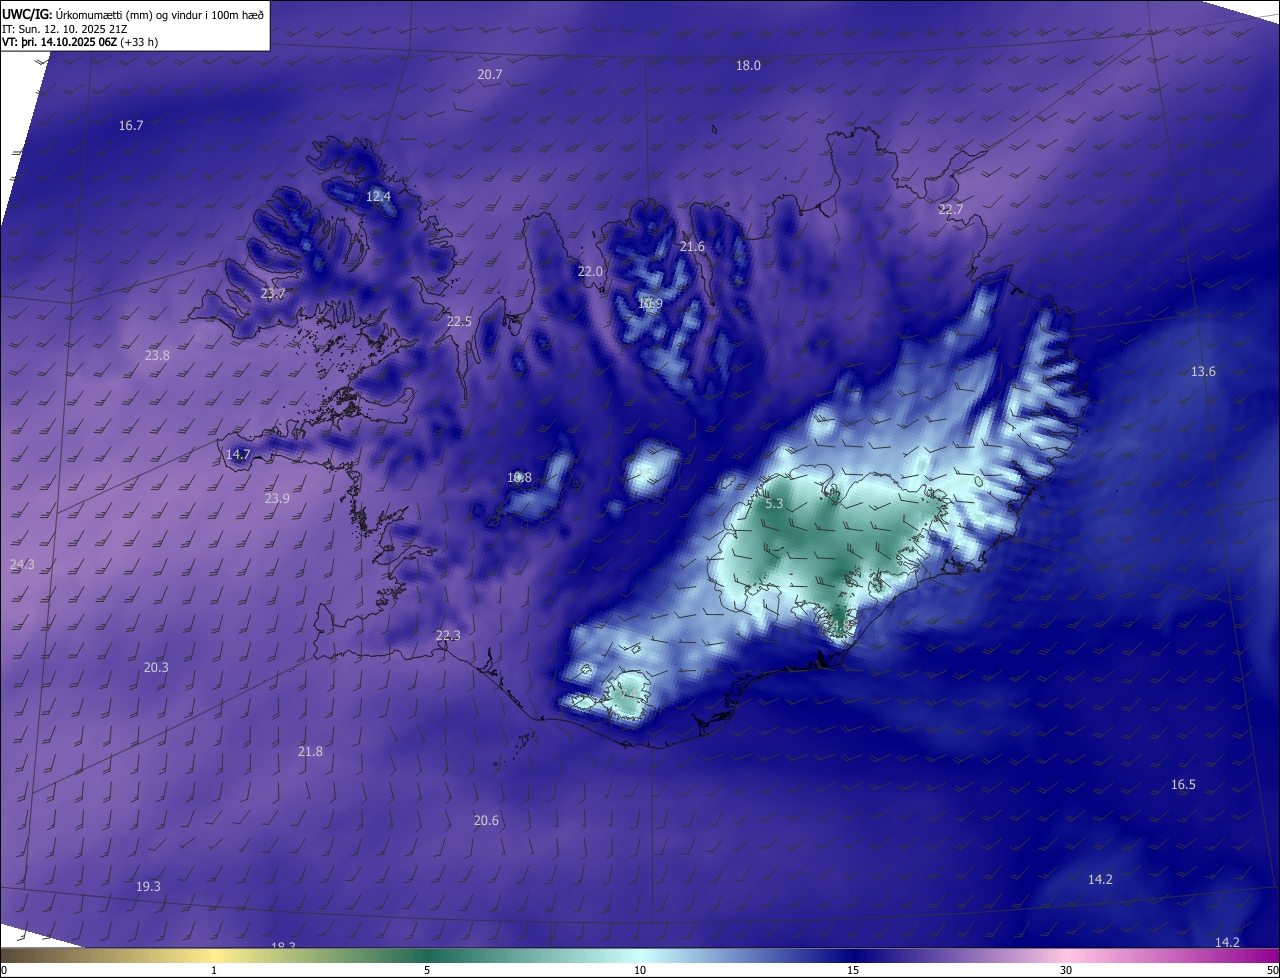Click the color scale tick labeled 5
1280x978 pixels.
point(427,970)
